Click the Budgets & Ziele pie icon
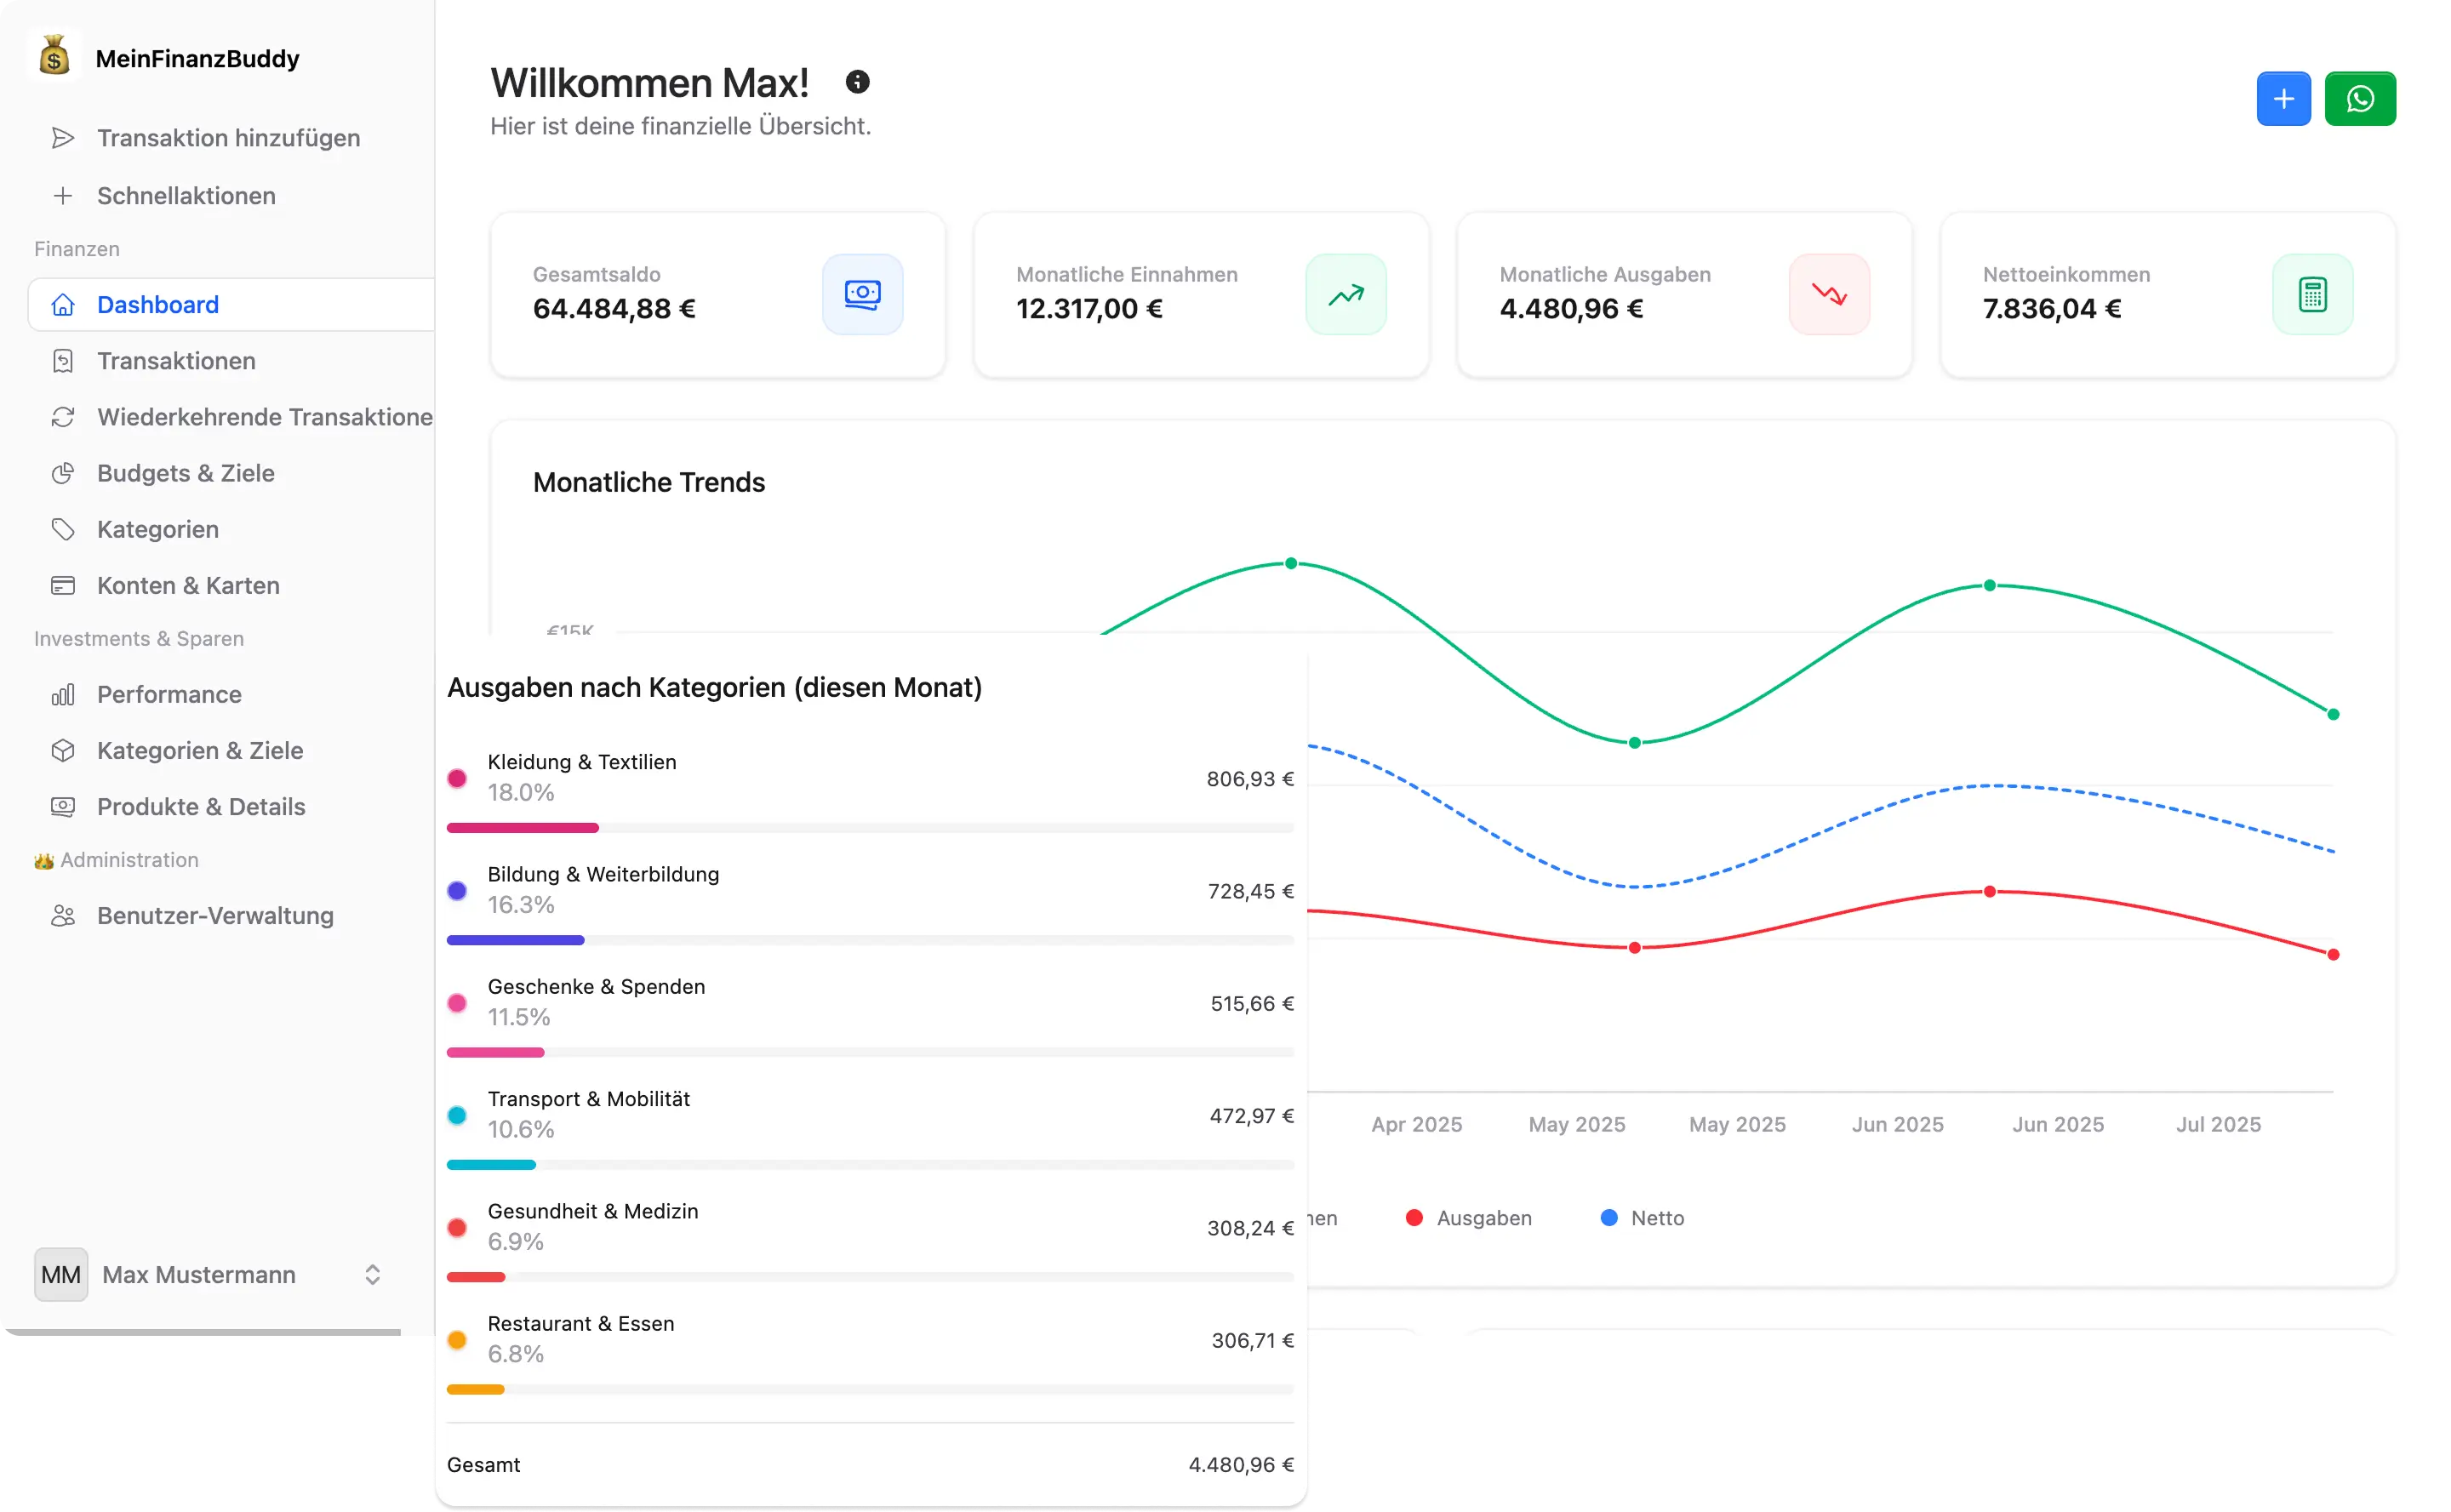The height and width of the screenshot is (1512, 2451). click(x=63, y=473)
